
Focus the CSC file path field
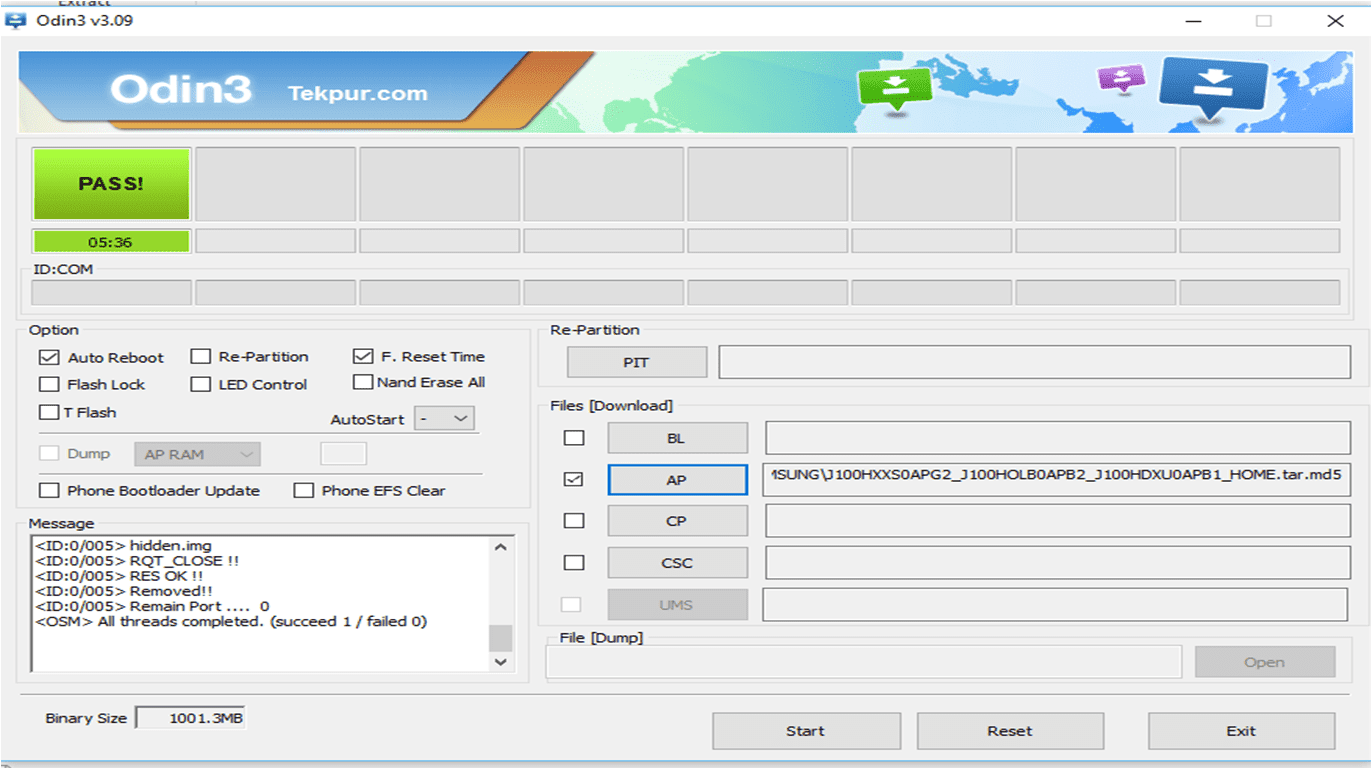pyautogui.click(x=1057, y=563)
